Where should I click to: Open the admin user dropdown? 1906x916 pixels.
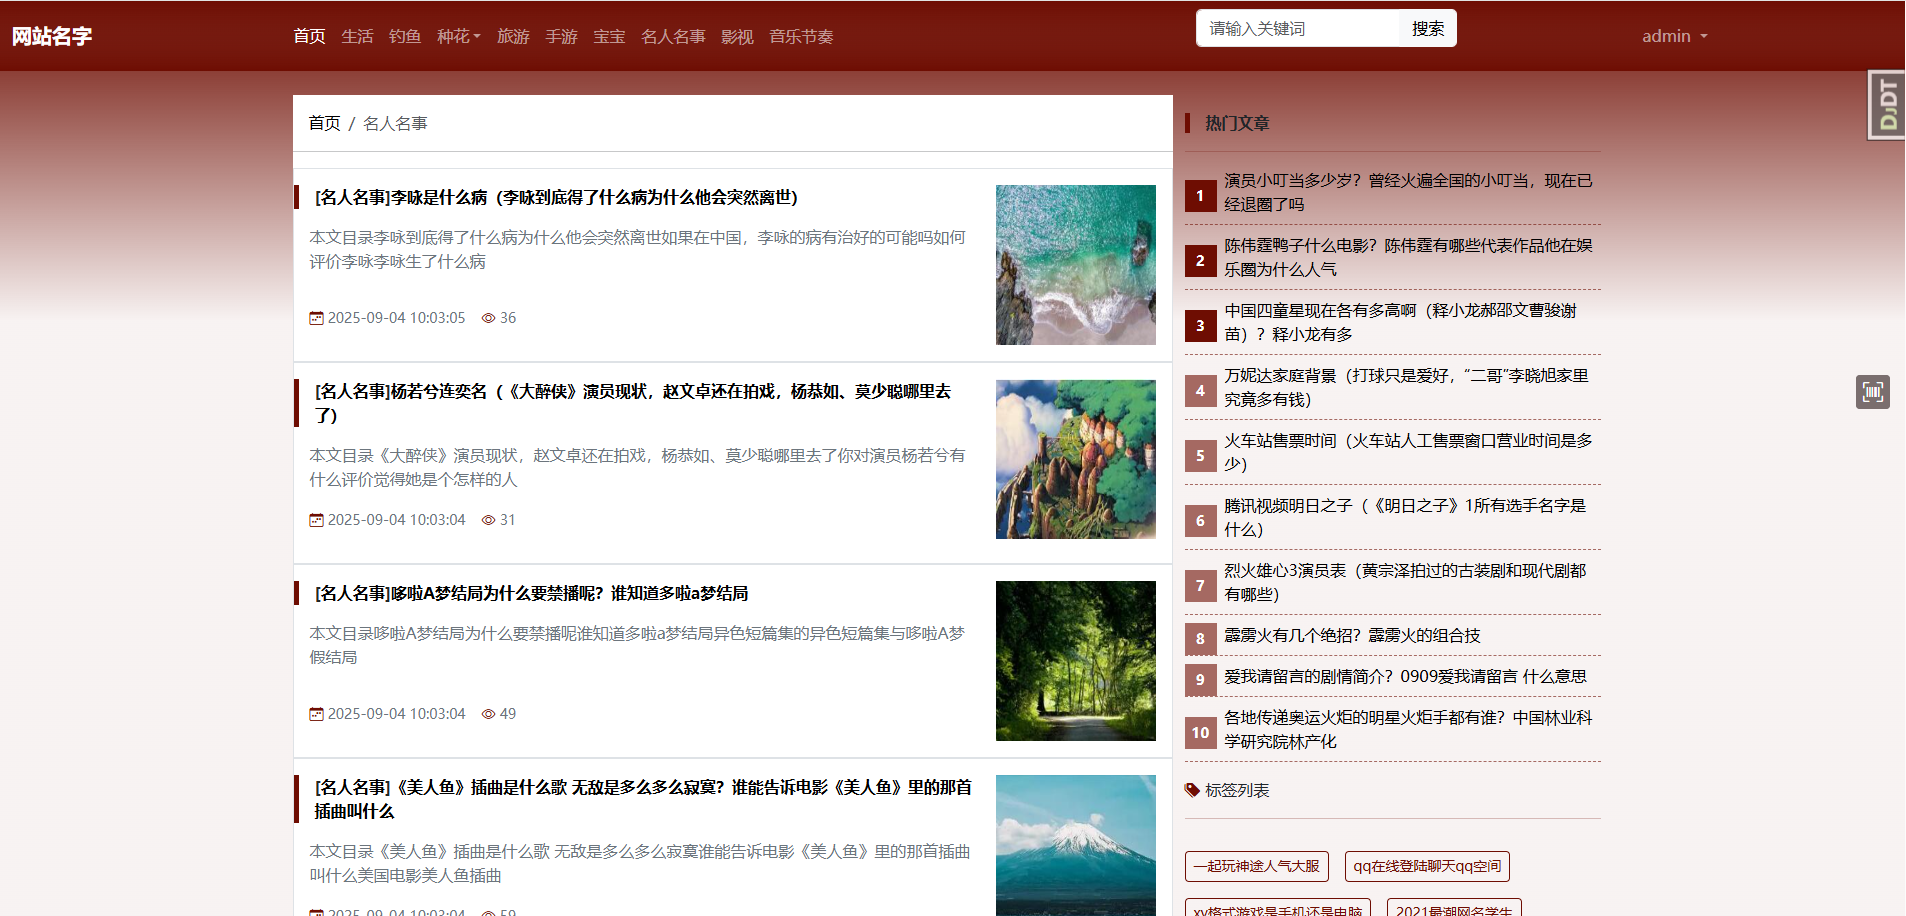coord(1674,36)
